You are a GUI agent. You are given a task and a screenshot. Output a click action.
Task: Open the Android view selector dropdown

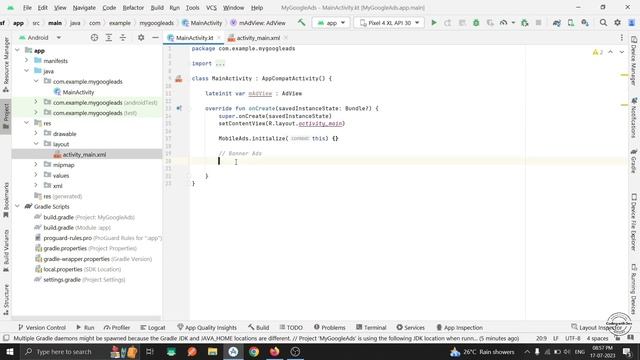click(40, 38)
